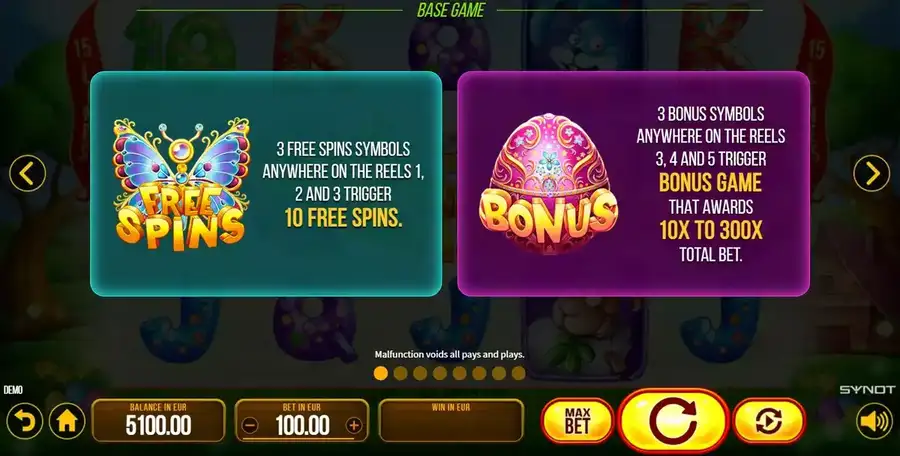The width and height of the screenshot is (900, 456).
Task: Jump to the fourth page indicator dot
Action: 440,374
